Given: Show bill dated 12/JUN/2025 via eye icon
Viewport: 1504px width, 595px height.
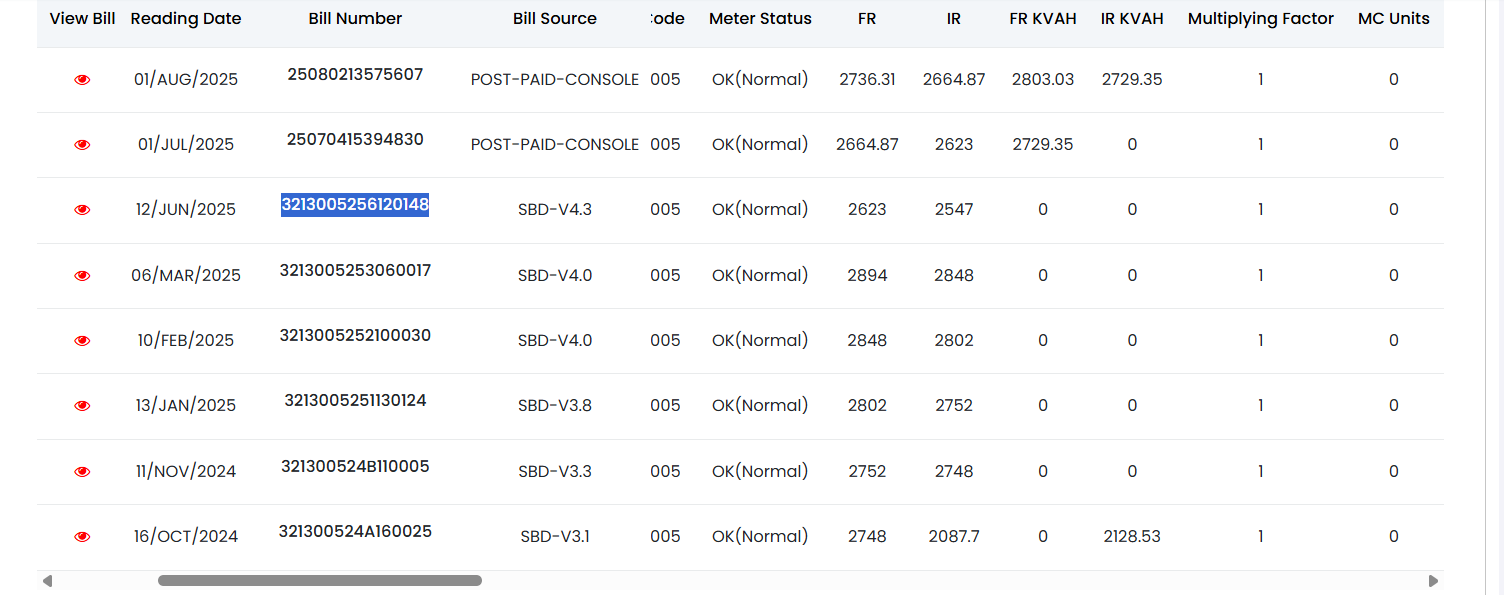Looking at the screenshot, I should click(82, 210).
